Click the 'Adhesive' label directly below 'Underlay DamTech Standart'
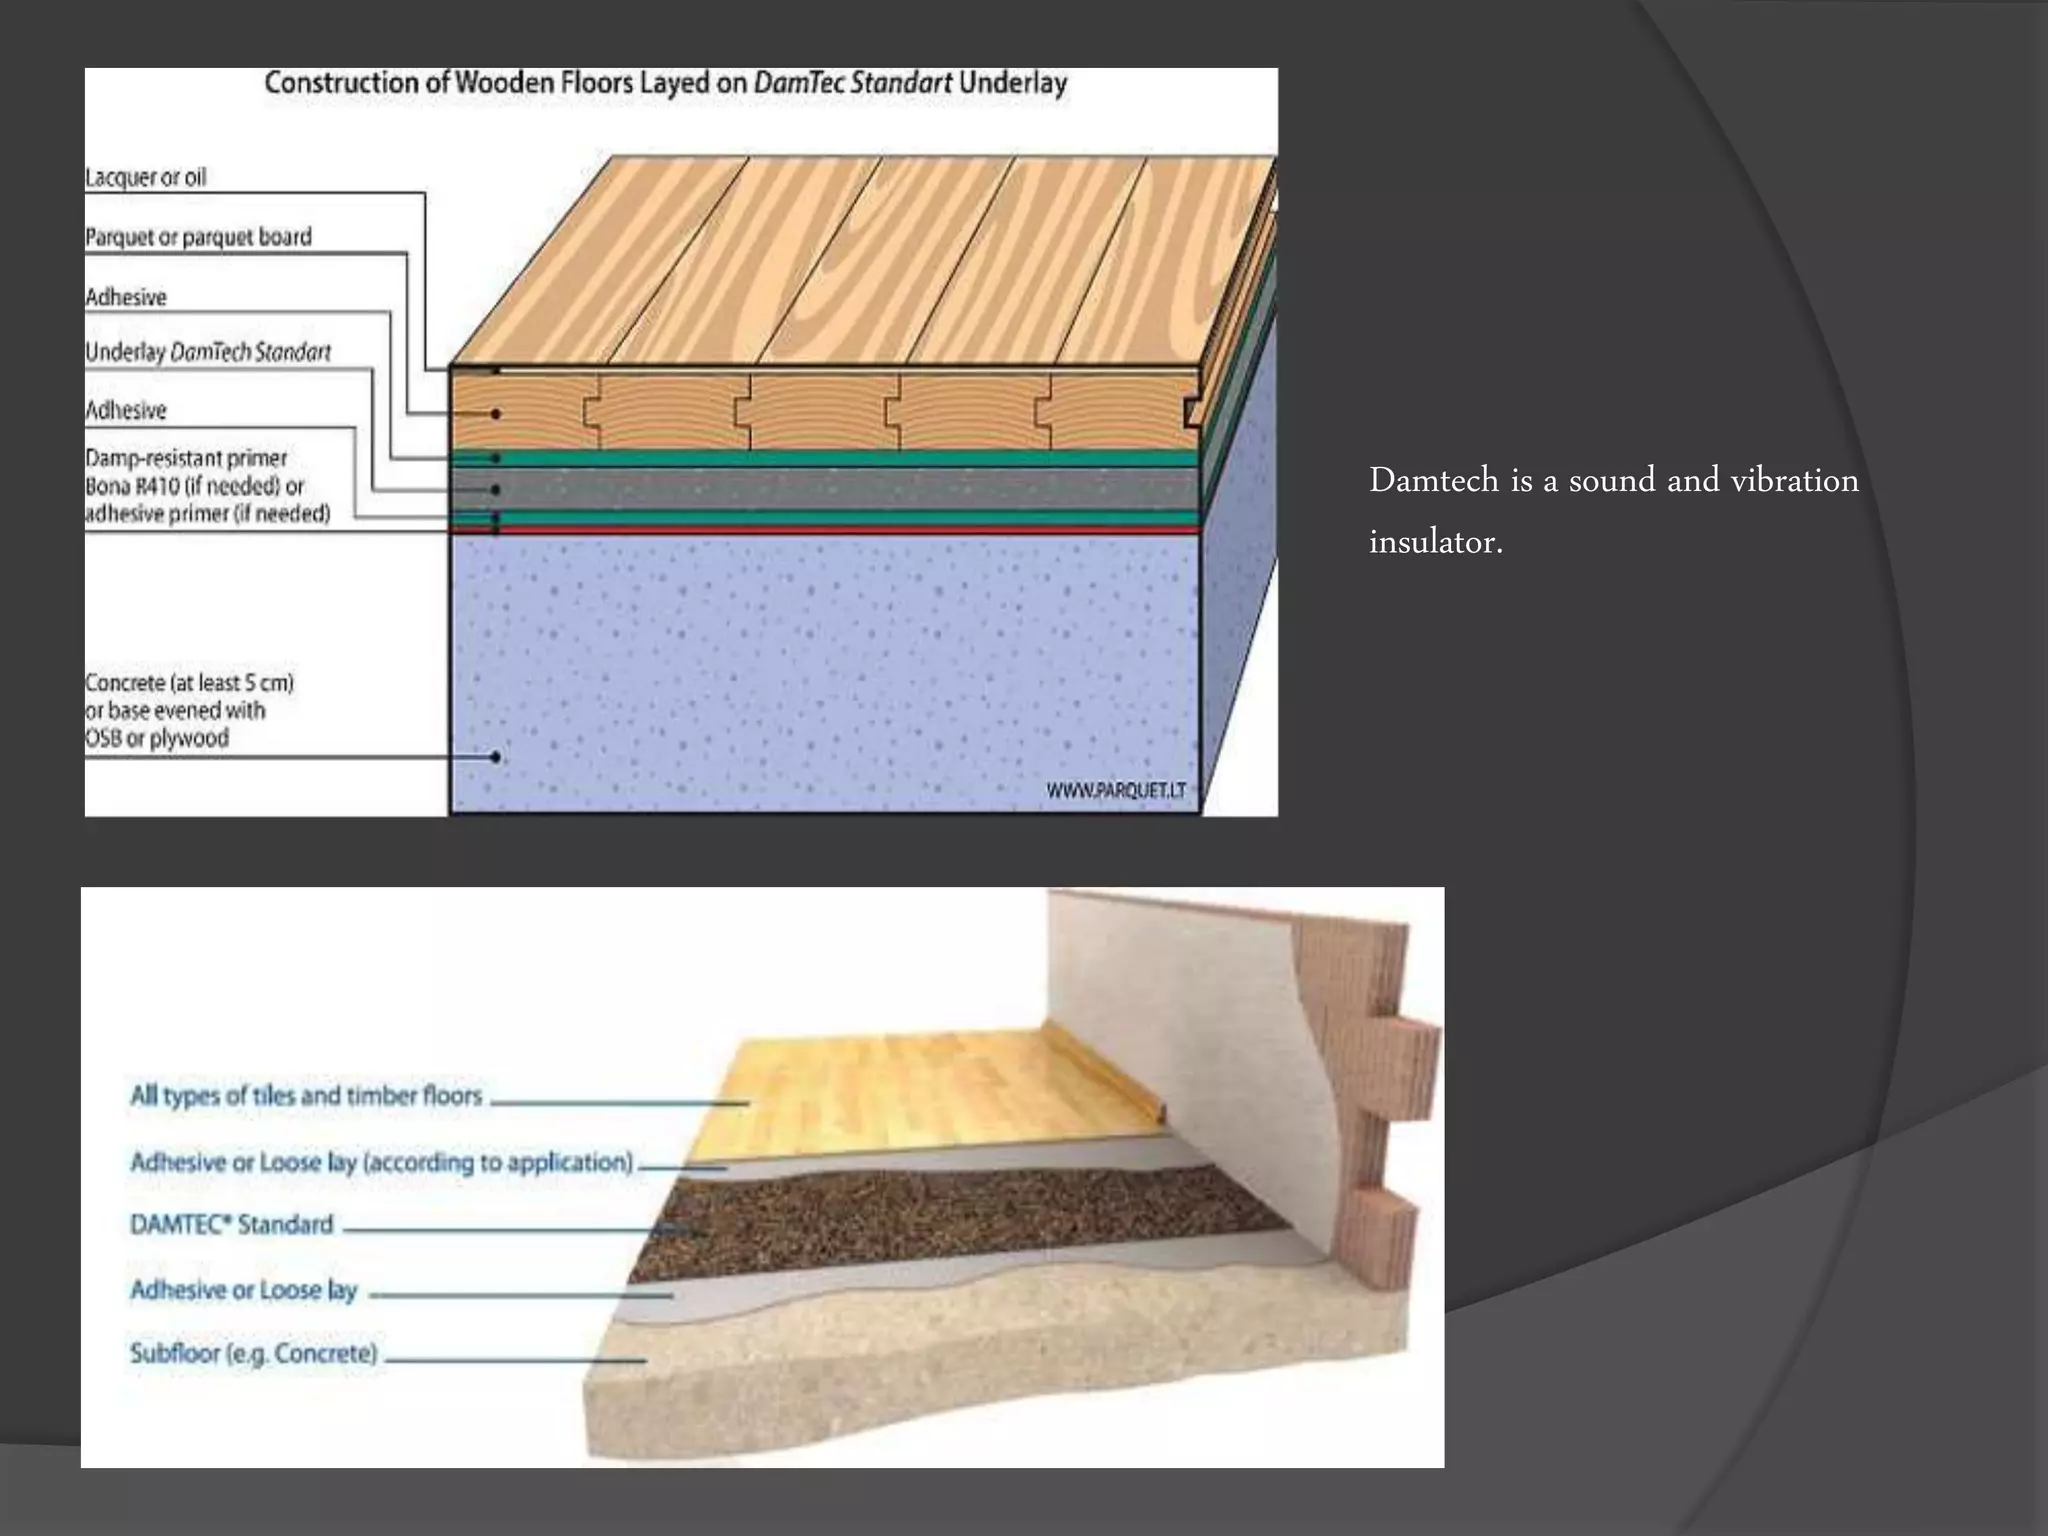The width and height of the screenshot is (2048, 1536). [x=126, y=410]
